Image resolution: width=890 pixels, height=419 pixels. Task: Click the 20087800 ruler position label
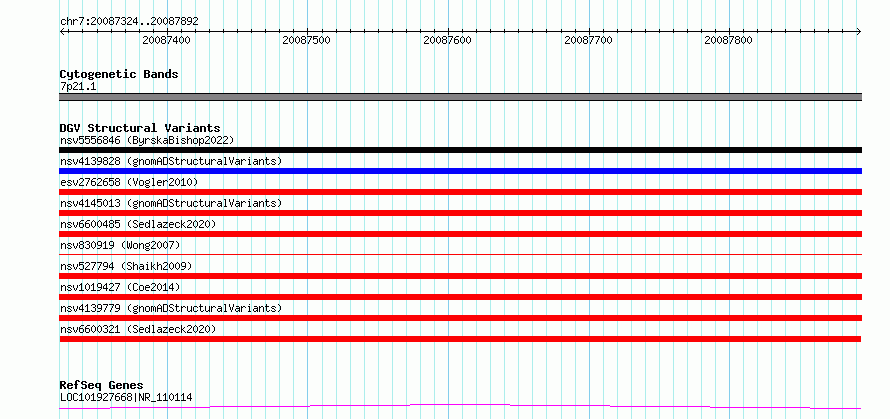point(728,40)
